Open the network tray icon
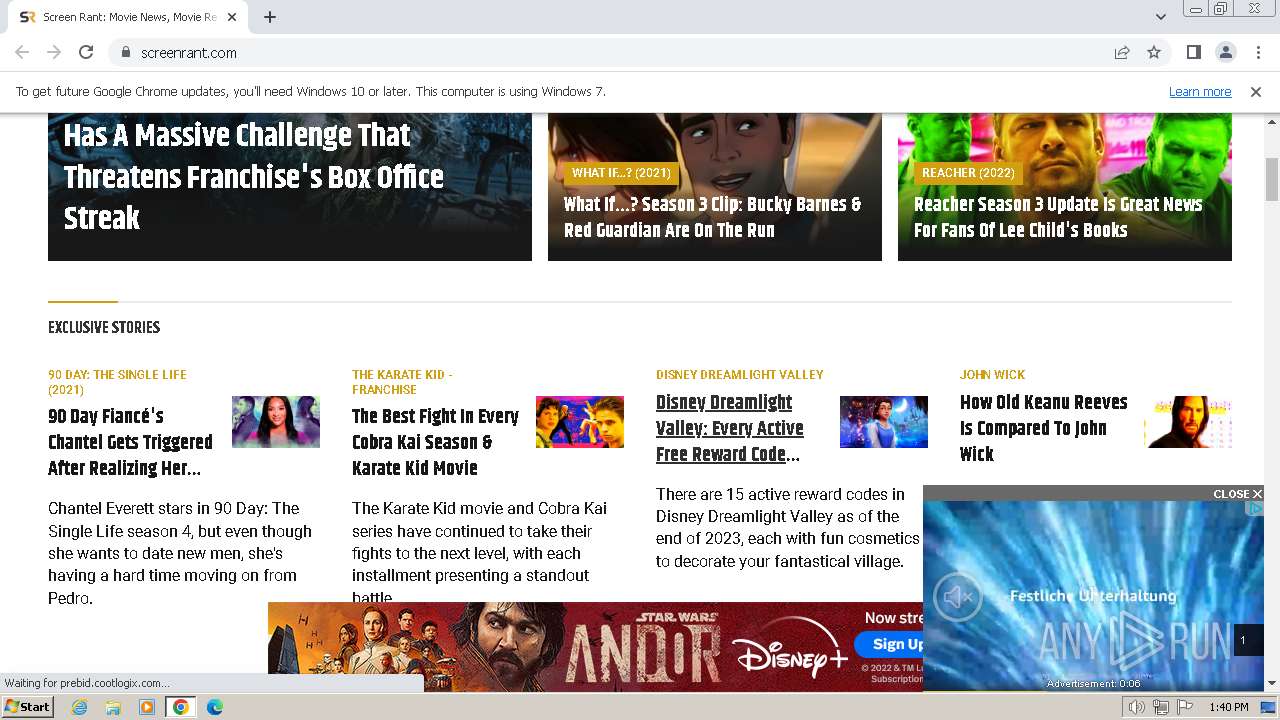The image size is (1280, 720). pyautogui.click(x=1160, y=707)
